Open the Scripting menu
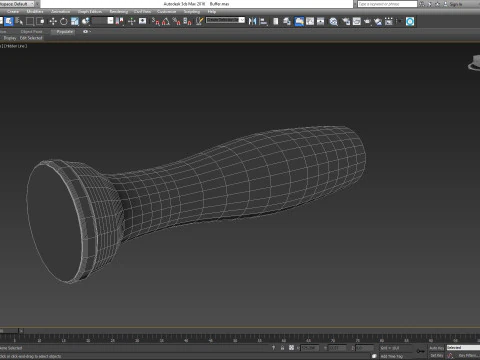Viewport: 480px width, 360px height. pos(192,11)
